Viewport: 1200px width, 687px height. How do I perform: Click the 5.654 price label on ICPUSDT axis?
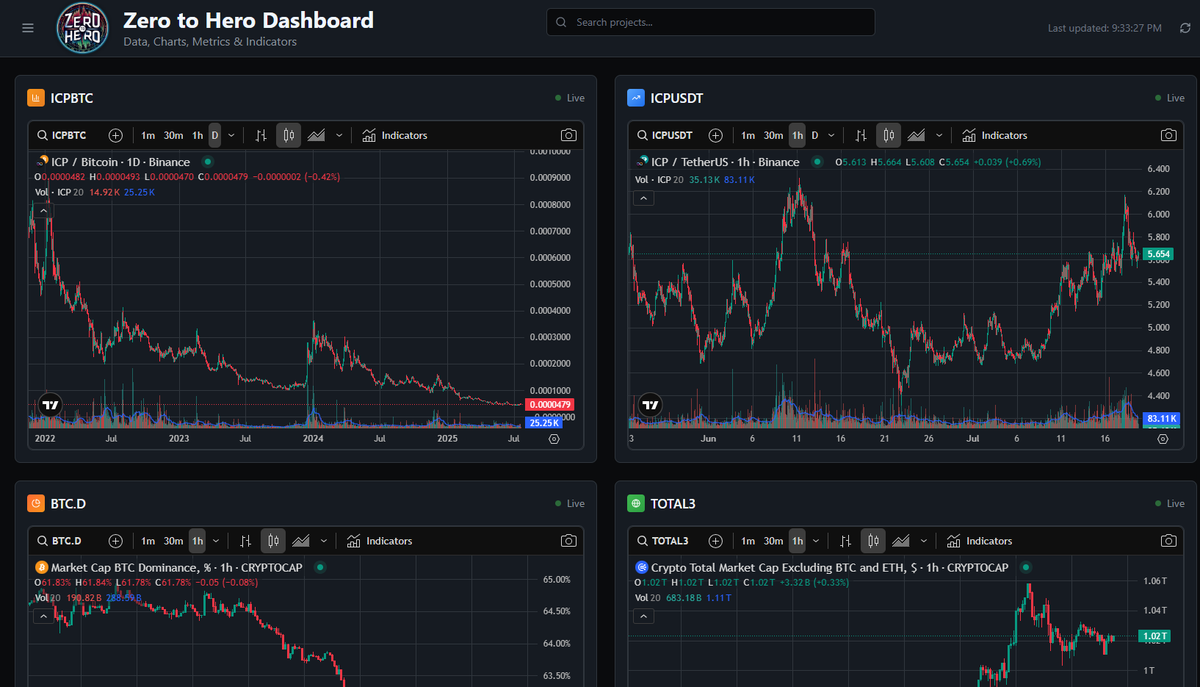[x=1159, y=255]
